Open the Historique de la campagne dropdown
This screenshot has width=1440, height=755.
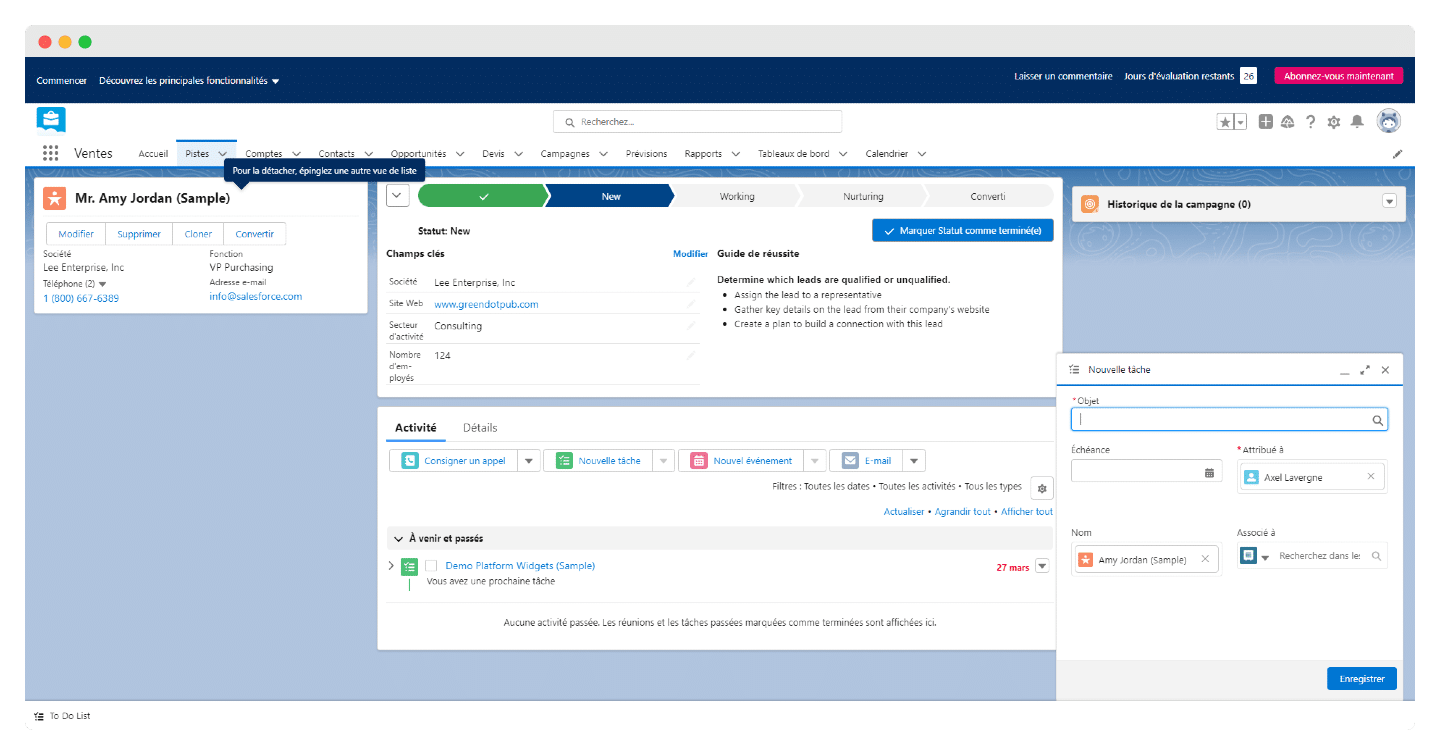[x=1389, y=201]
